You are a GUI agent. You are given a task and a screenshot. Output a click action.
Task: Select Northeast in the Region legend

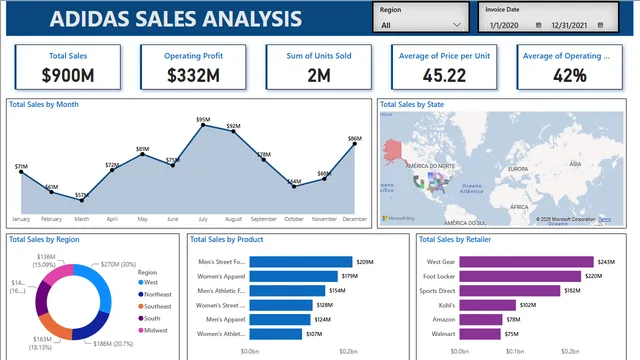pos(155,294)
